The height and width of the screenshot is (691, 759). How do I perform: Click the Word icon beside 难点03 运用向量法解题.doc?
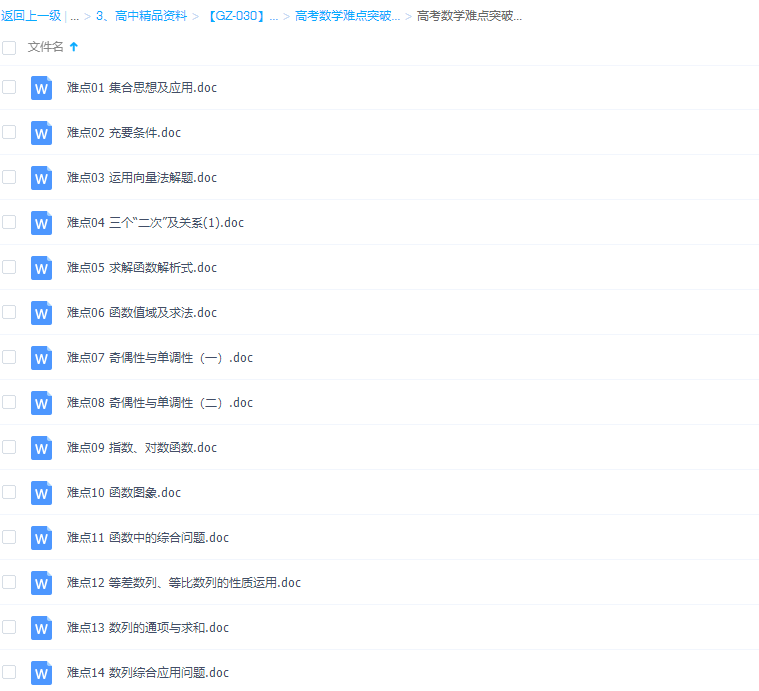(x=41, y=178)
